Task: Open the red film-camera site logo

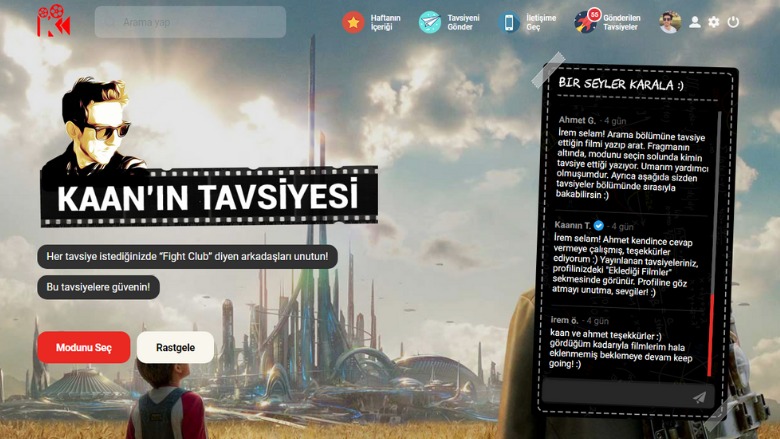Action: click(54, 20)
